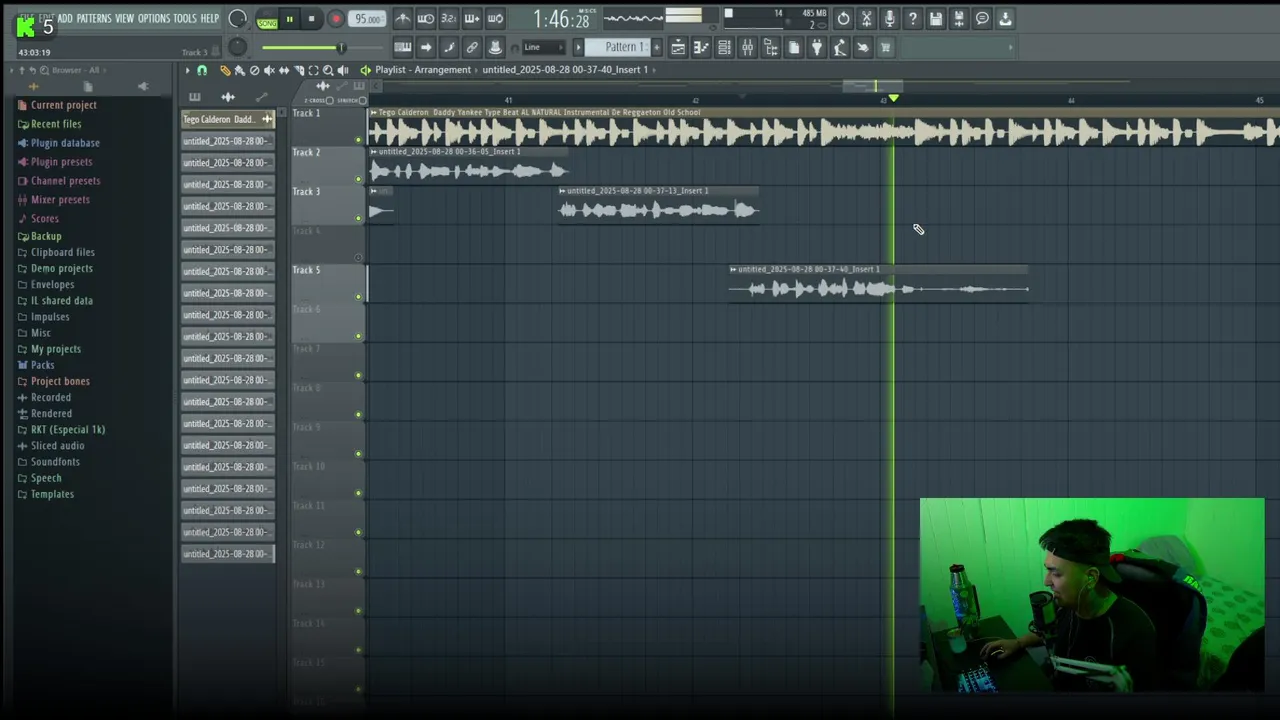Image resolution: width=1280 pixels, height=720 pixels.
Task: Pause playback with the pause button
Action: point(290,18)
